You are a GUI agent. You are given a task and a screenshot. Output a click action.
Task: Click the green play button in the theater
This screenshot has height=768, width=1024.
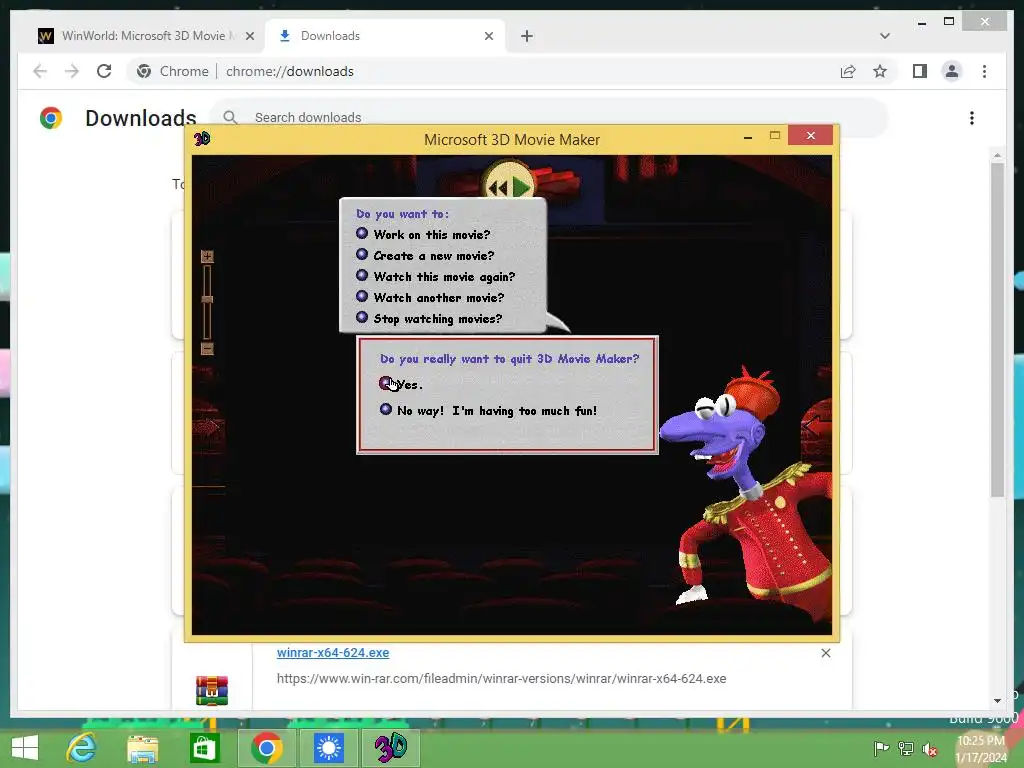click(521, 187)
